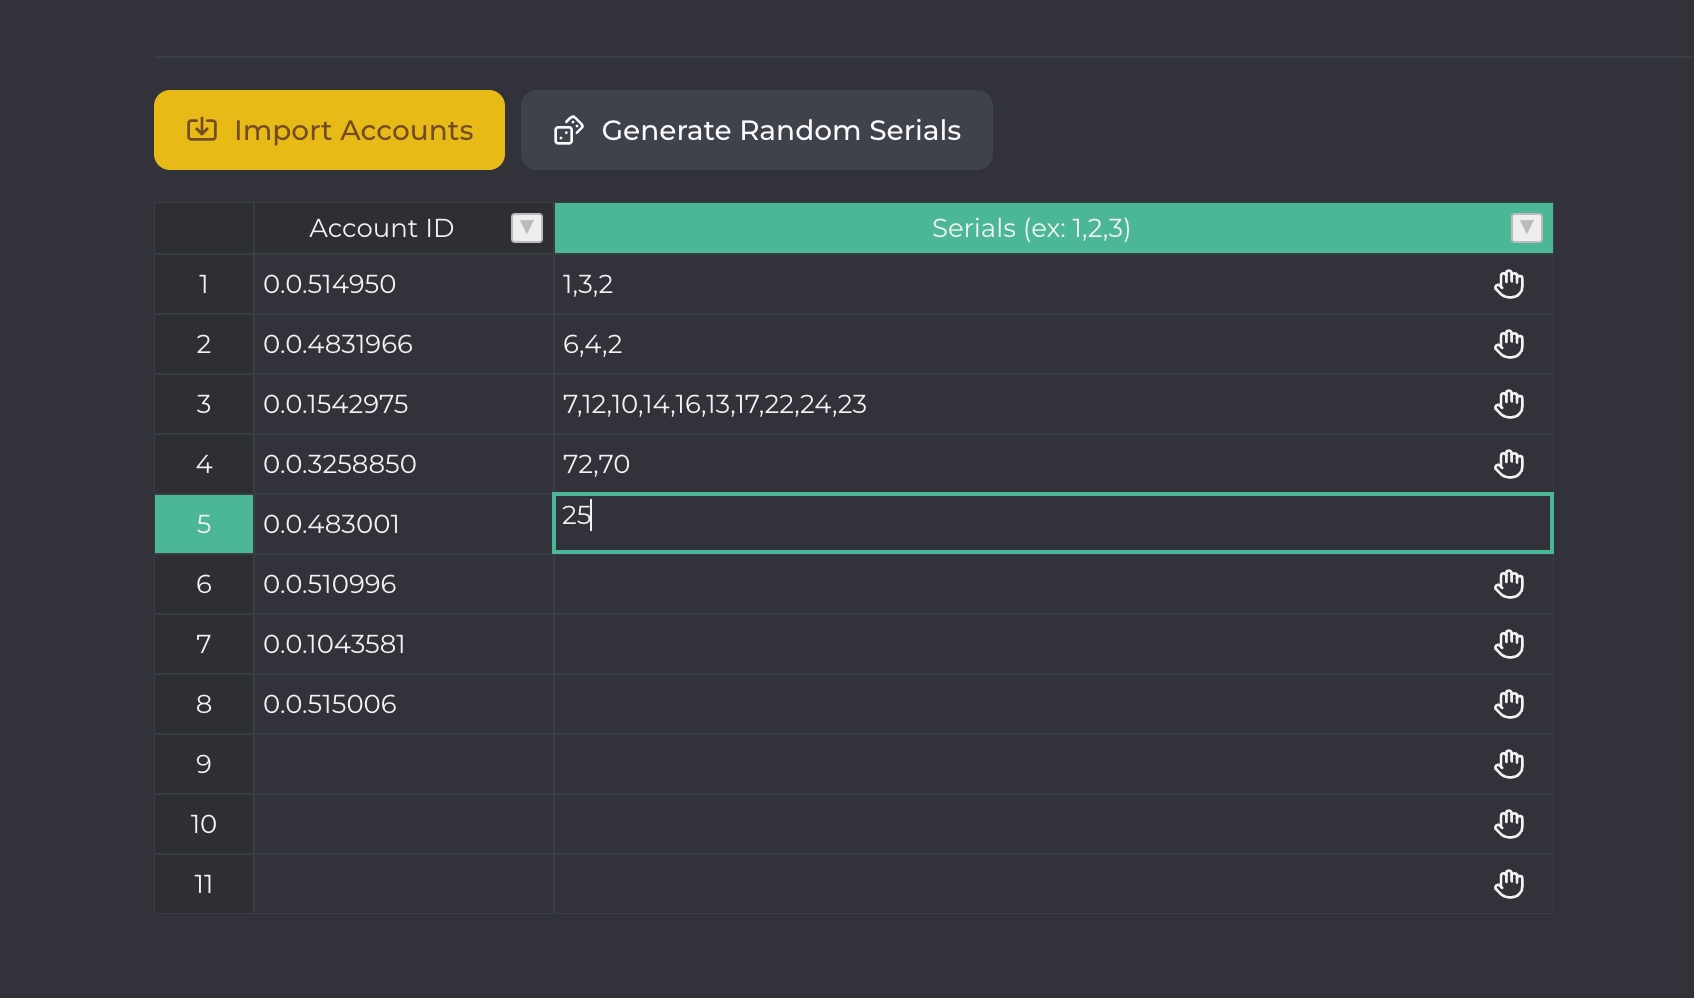Click the hand icon for serials 72,70
Image resolution: width=1694 pixels, height=998 pixels.
[x=1508, y=464]
